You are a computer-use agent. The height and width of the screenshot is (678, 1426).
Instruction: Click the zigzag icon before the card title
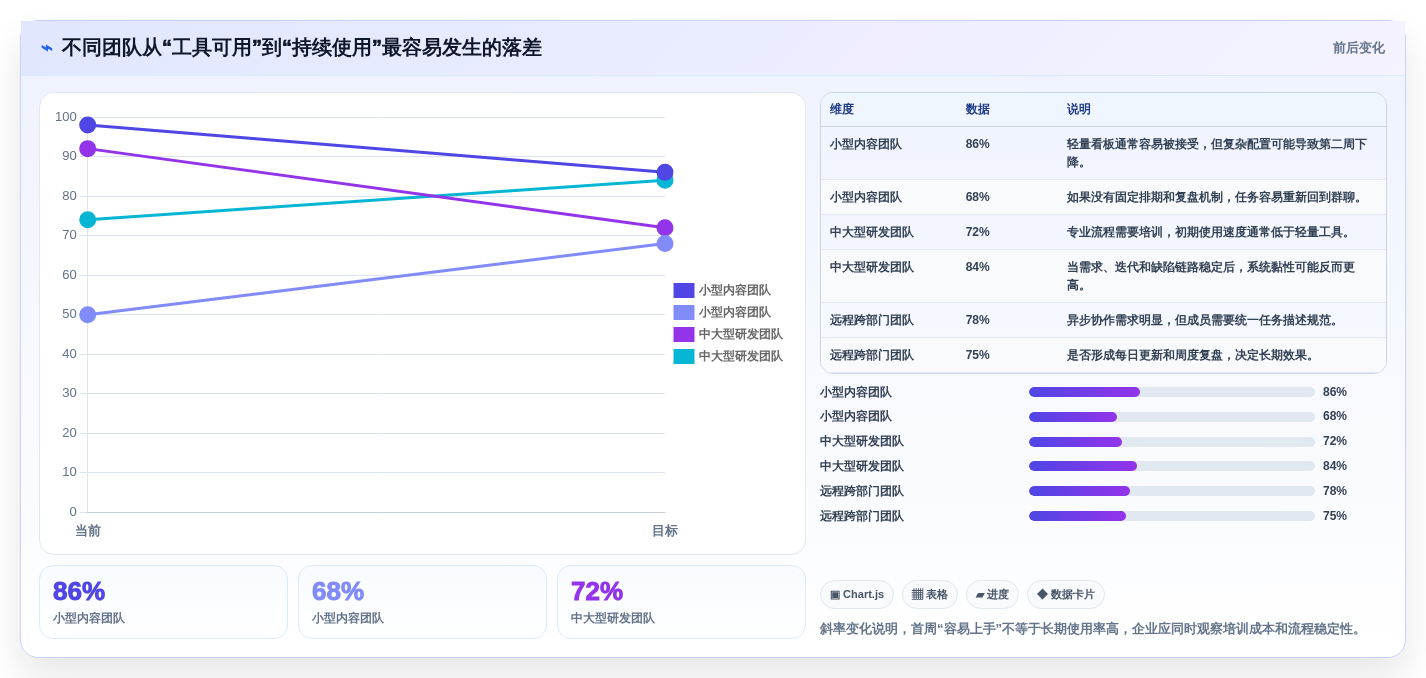pyautogui.click(x=47, y=48)
